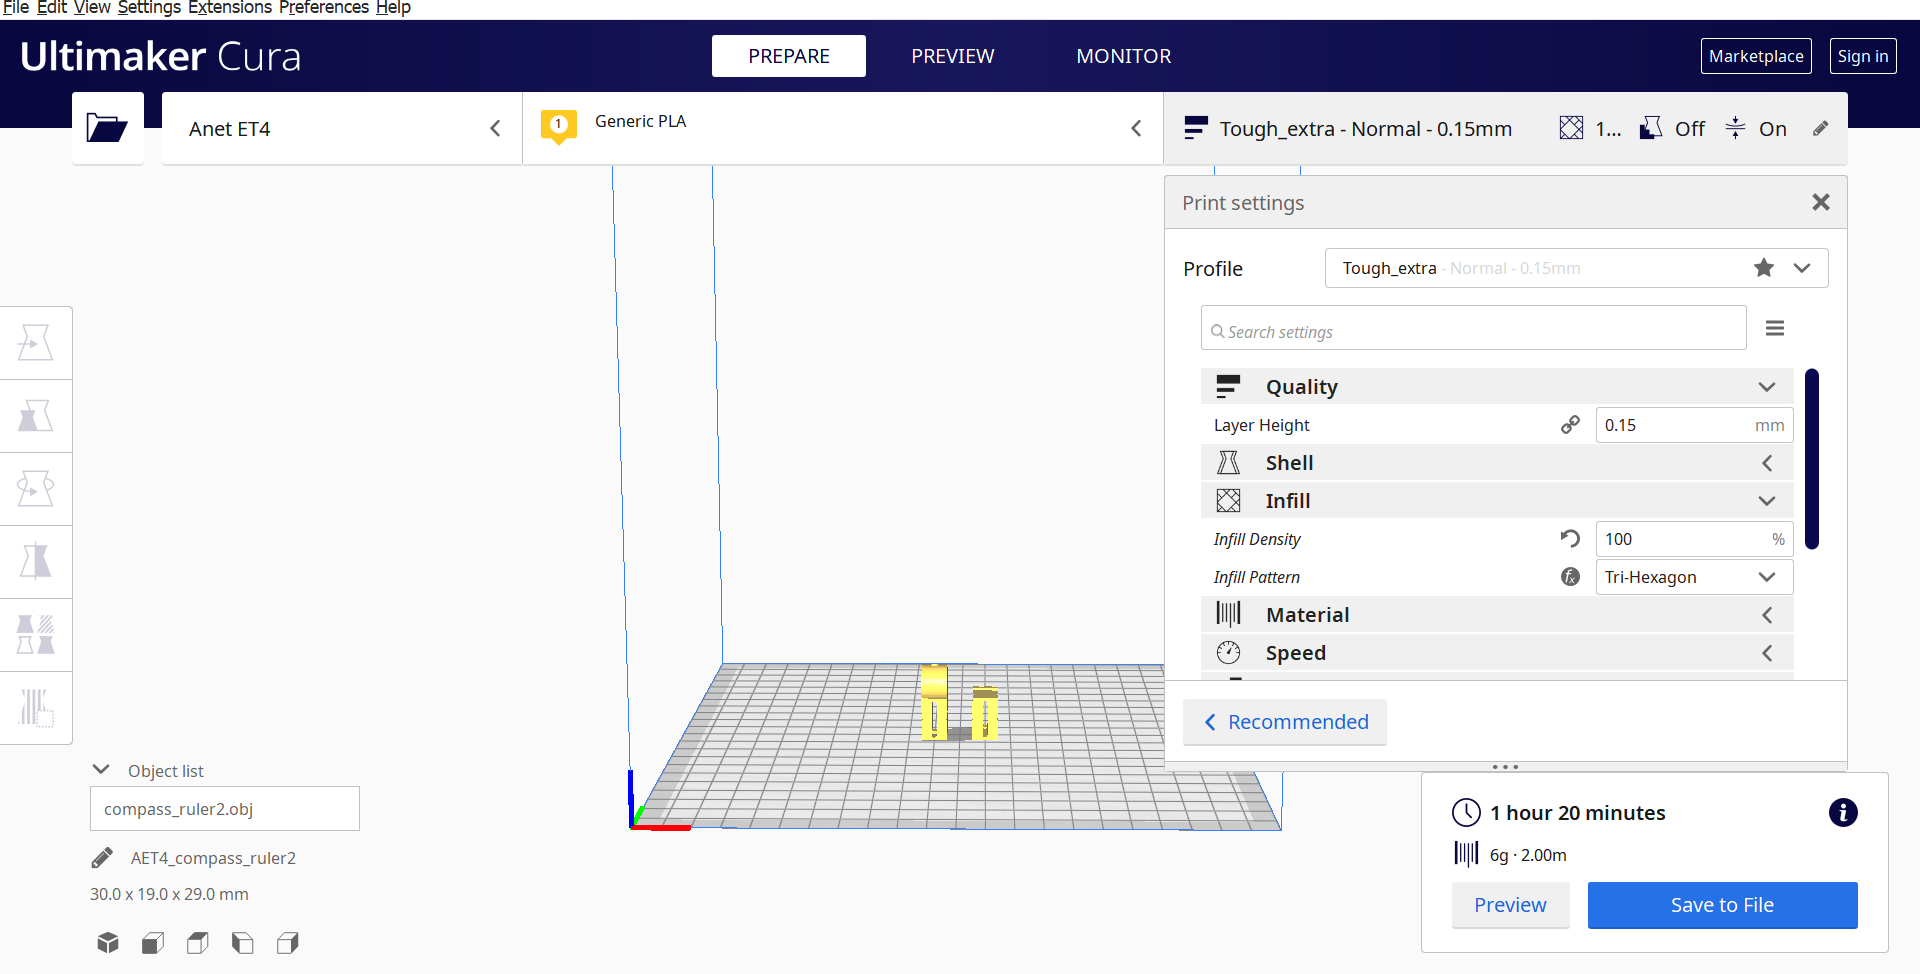
Task: Open the Per Model Settings tool
Action: pos(36,634)
